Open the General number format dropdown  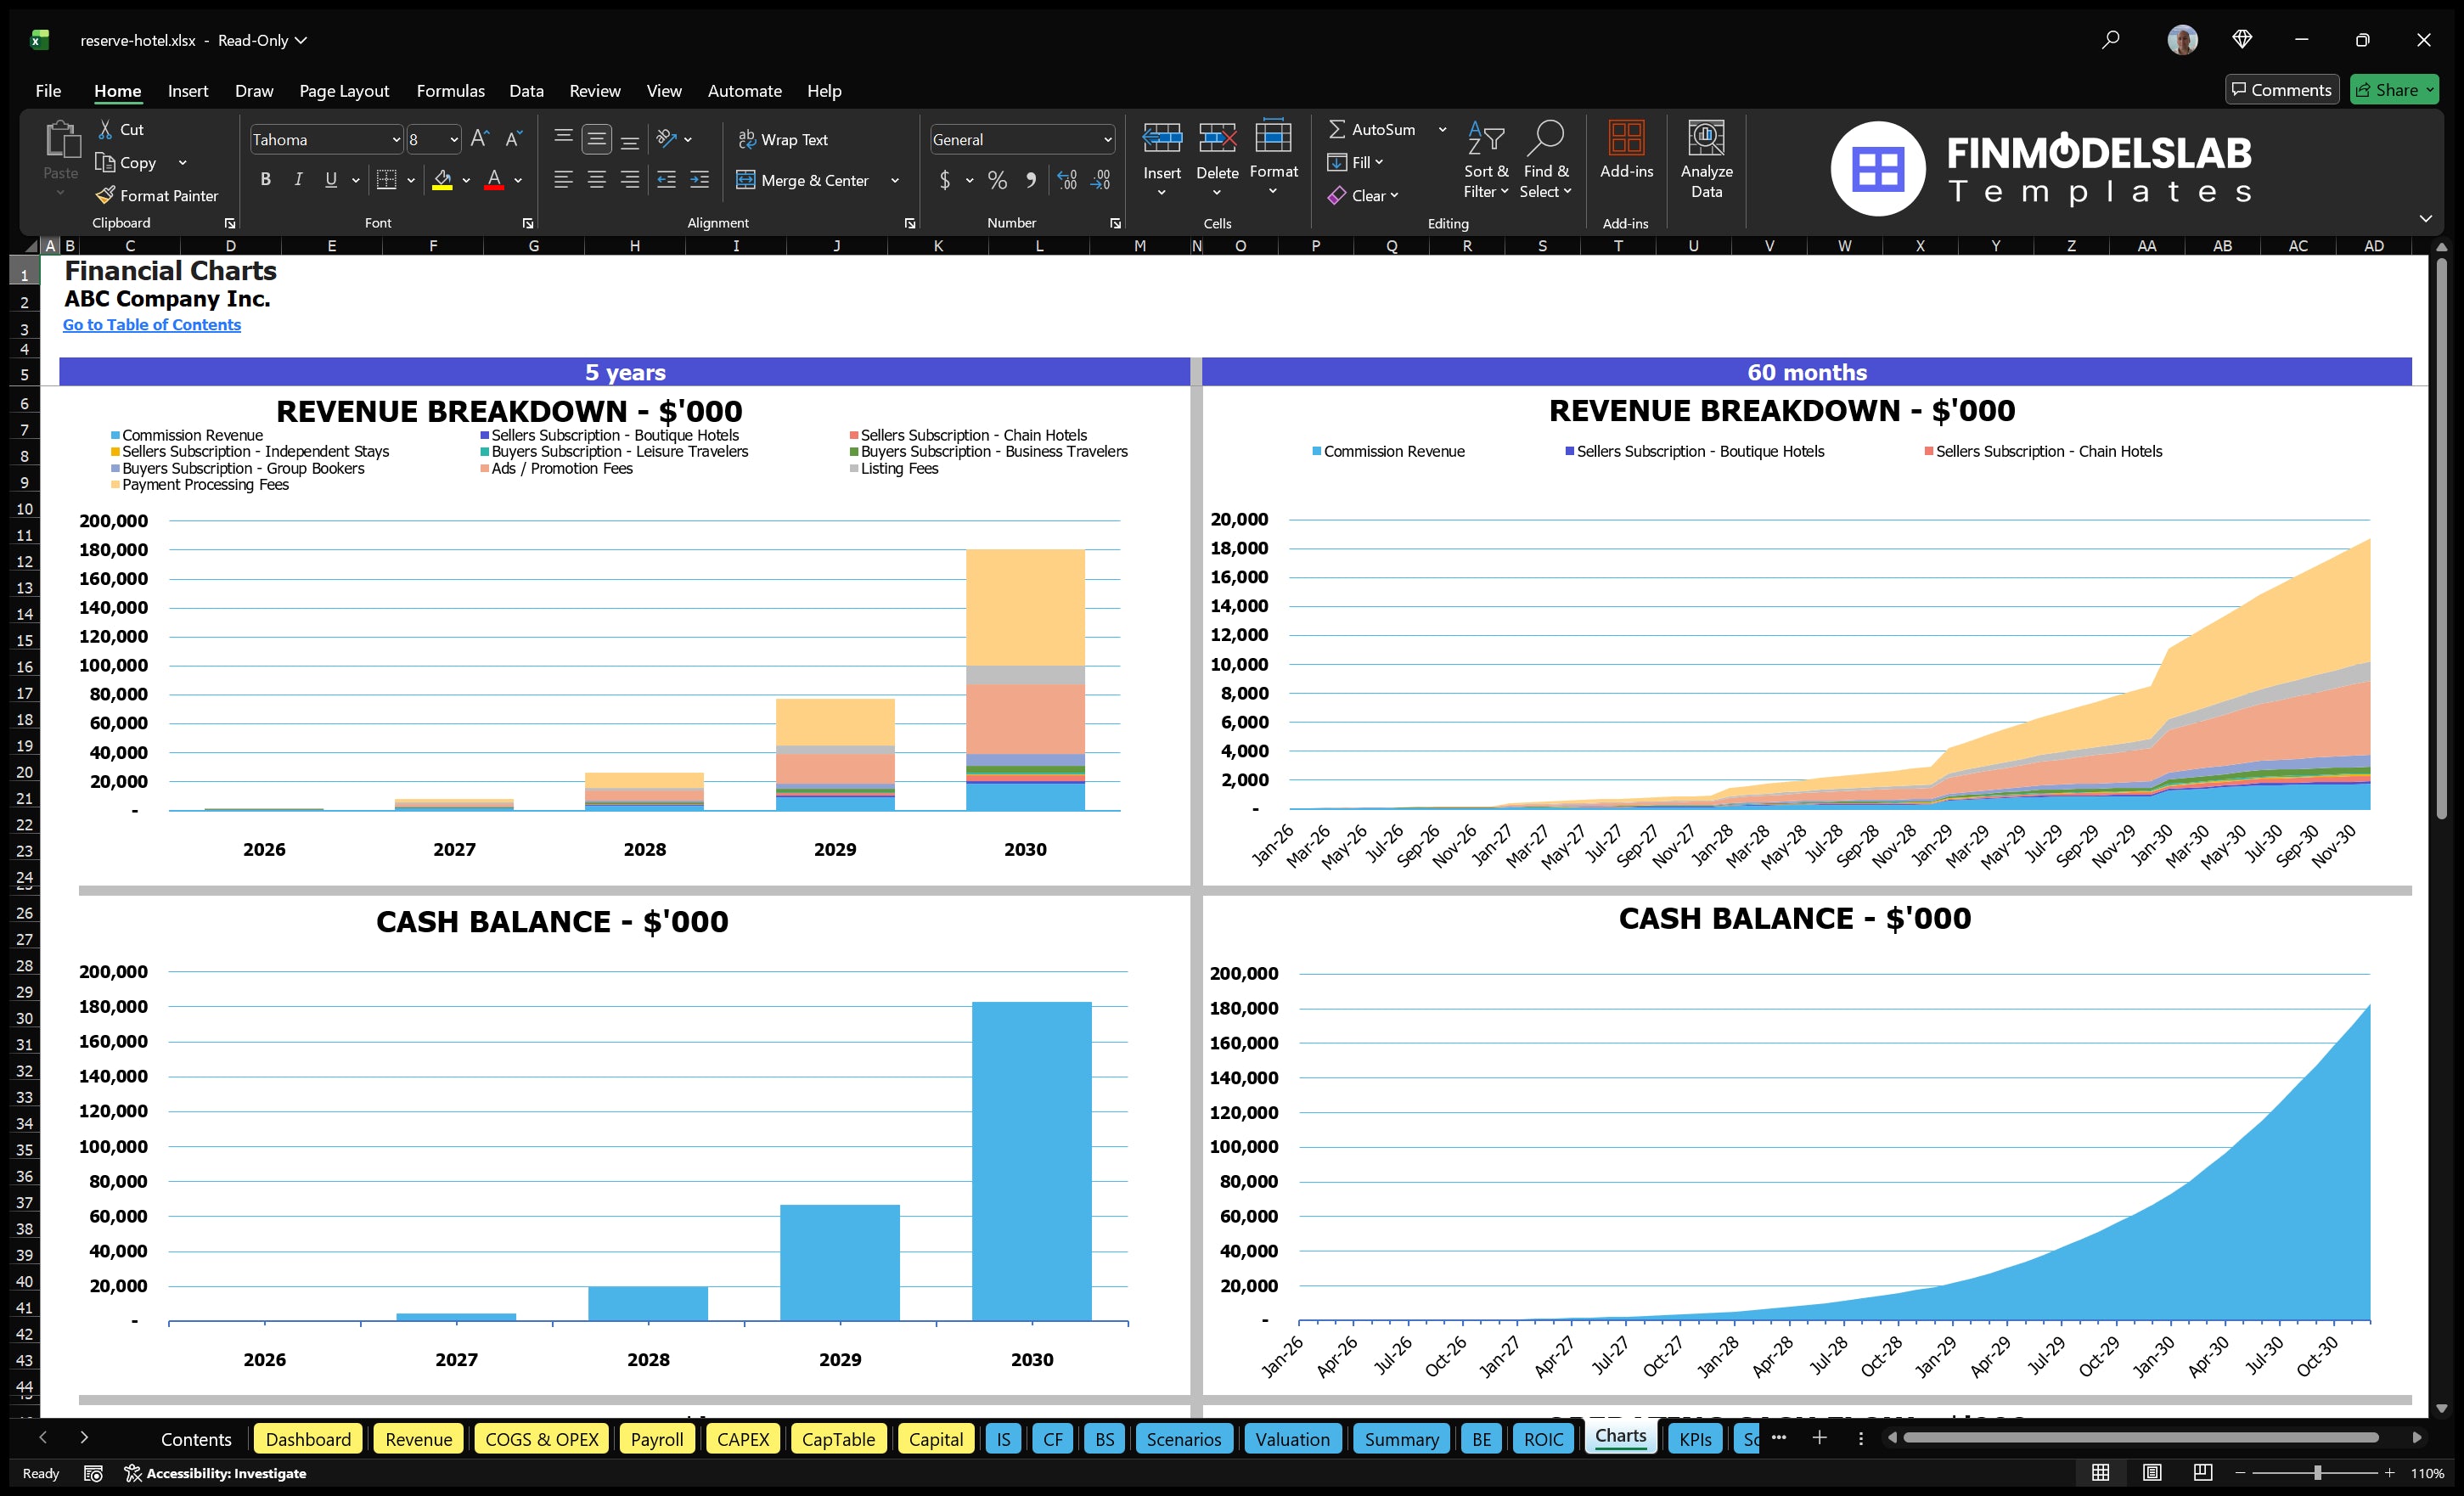pos(1107,139)
